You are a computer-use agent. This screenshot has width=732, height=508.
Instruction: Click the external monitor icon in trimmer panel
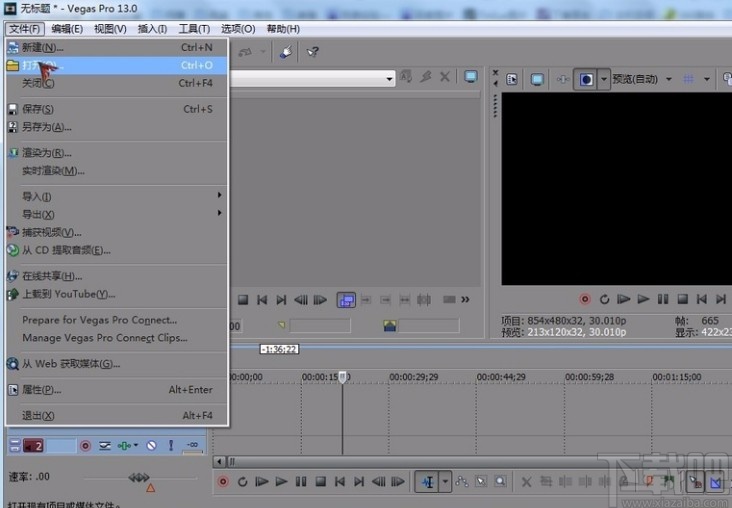(471, 77)
